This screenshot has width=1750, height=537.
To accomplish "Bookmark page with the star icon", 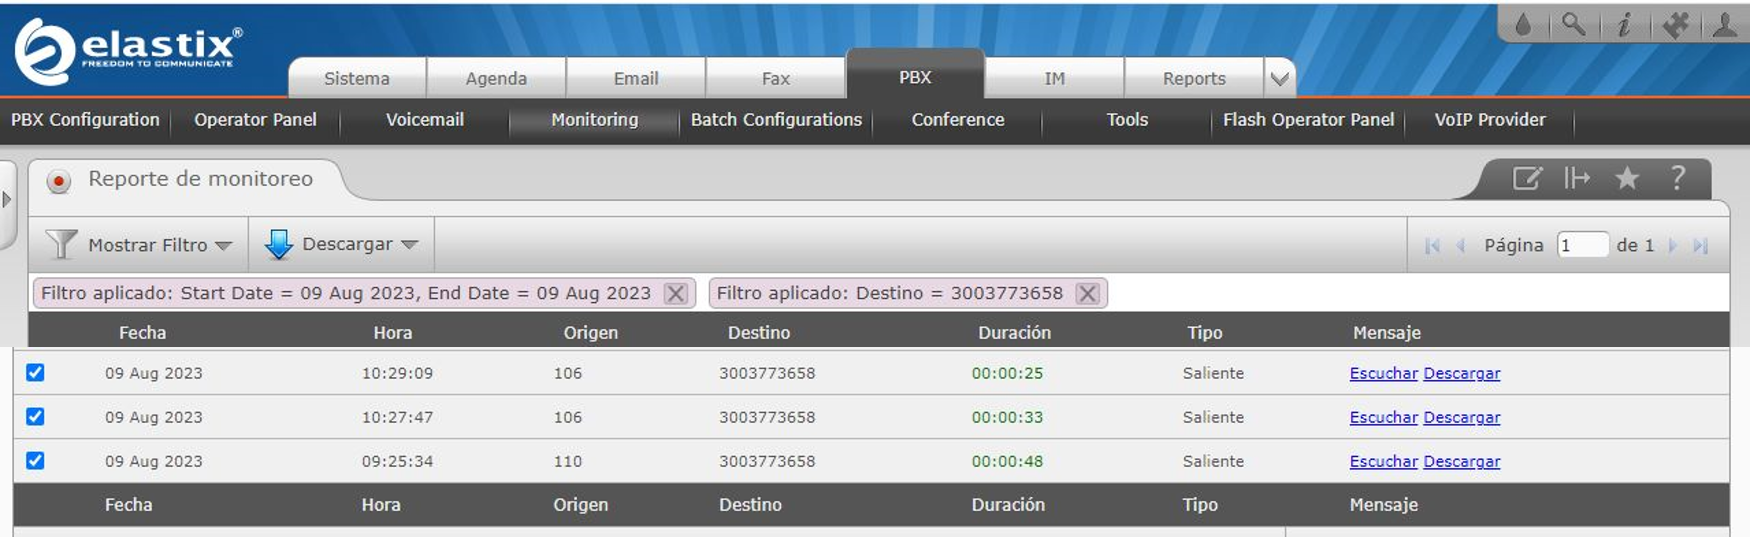I will tap(1627, 179).
